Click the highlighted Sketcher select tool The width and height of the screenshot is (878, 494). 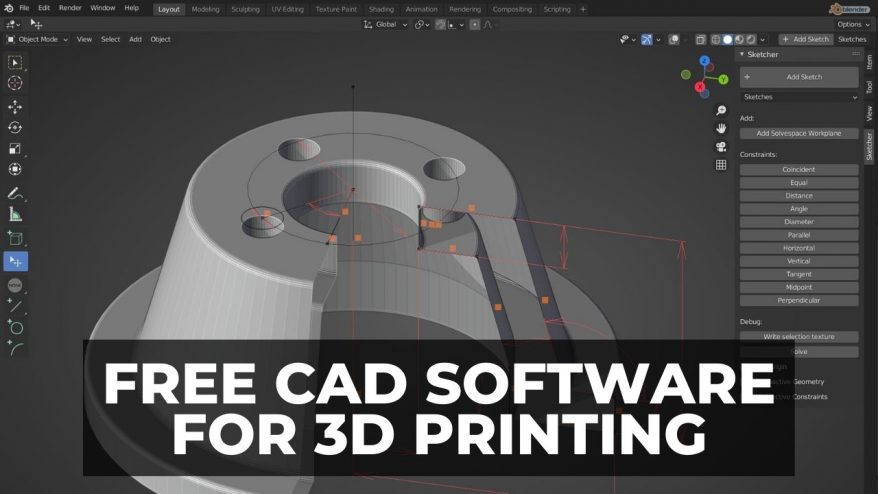(x=16, y=262)
